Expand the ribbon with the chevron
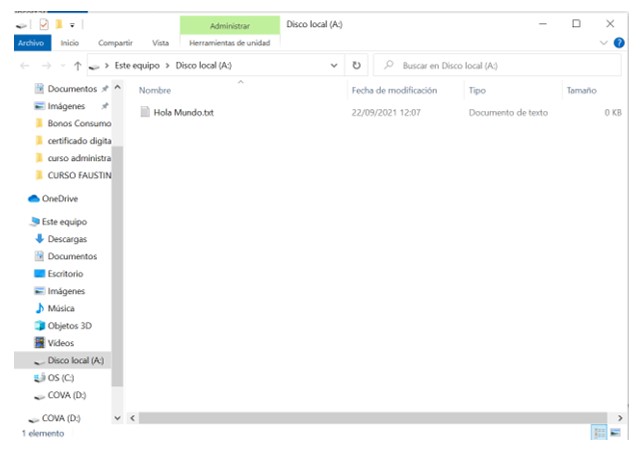This screenshot has height=453, width=640. pos(604,43)
